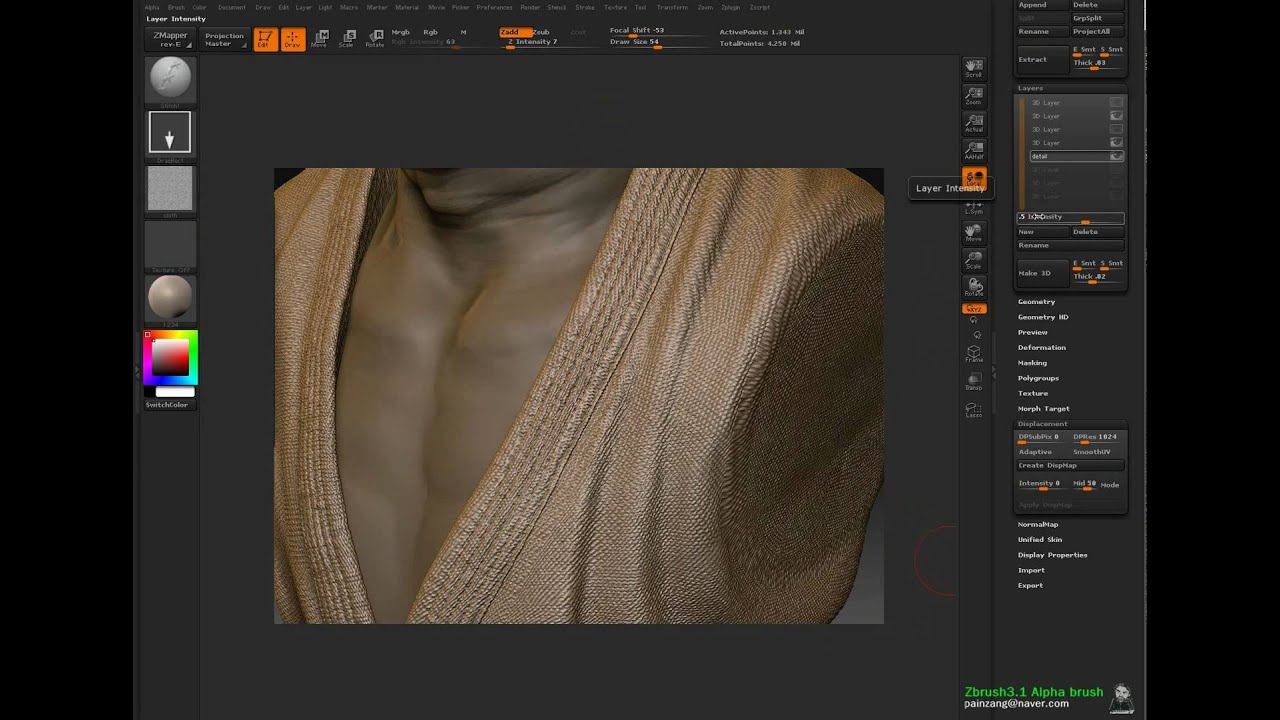
Task: Click the Extract button
Action: coord(1042,59)
